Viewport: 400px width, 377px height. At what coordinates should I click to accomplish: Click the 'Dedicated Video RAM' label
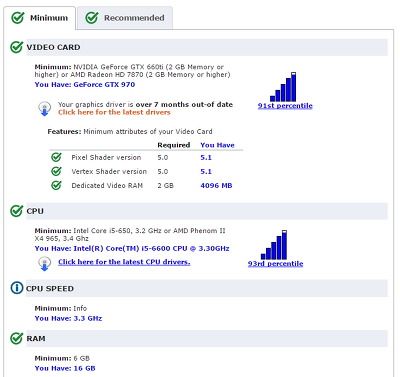[107, 186]
